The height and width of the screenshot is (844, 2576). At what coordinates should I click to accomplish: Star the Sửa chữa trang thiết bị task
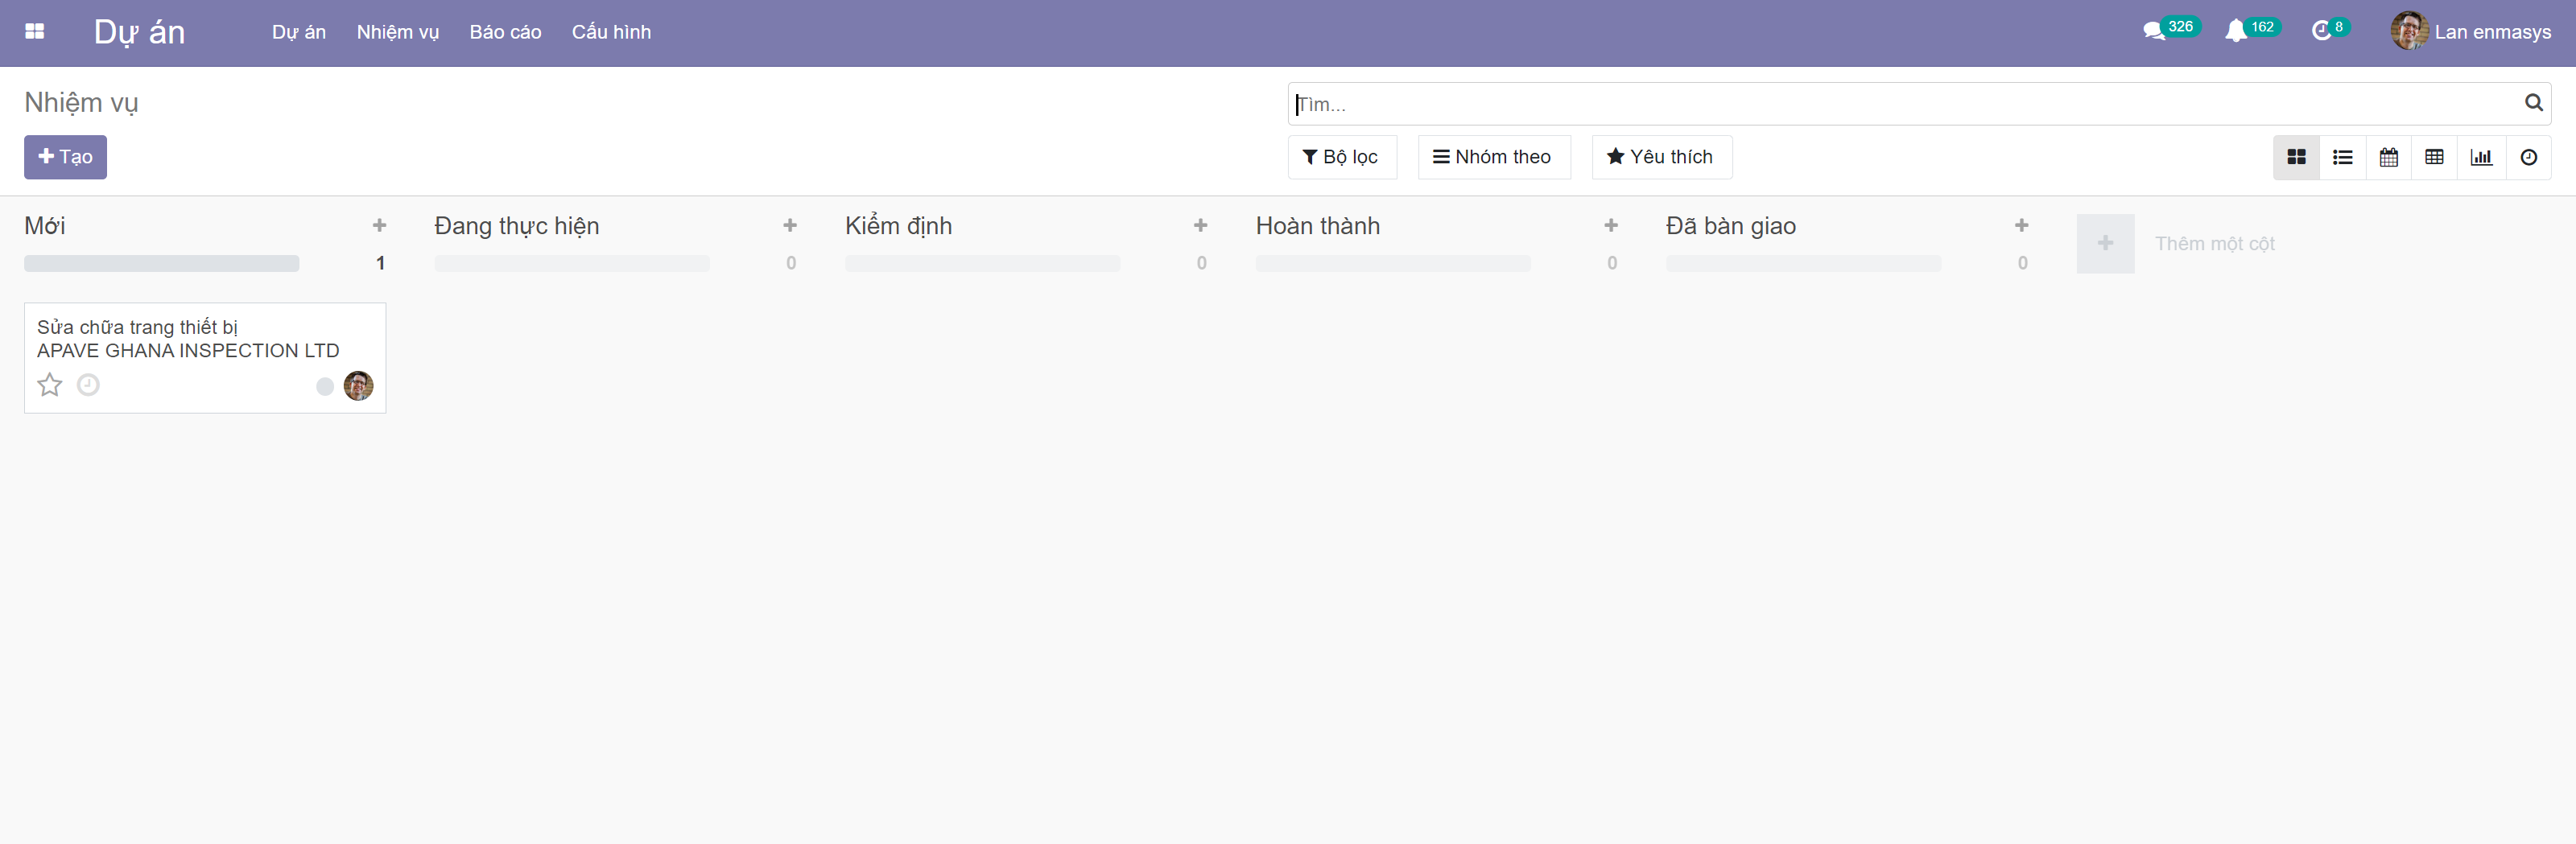[x=50, y=385]
